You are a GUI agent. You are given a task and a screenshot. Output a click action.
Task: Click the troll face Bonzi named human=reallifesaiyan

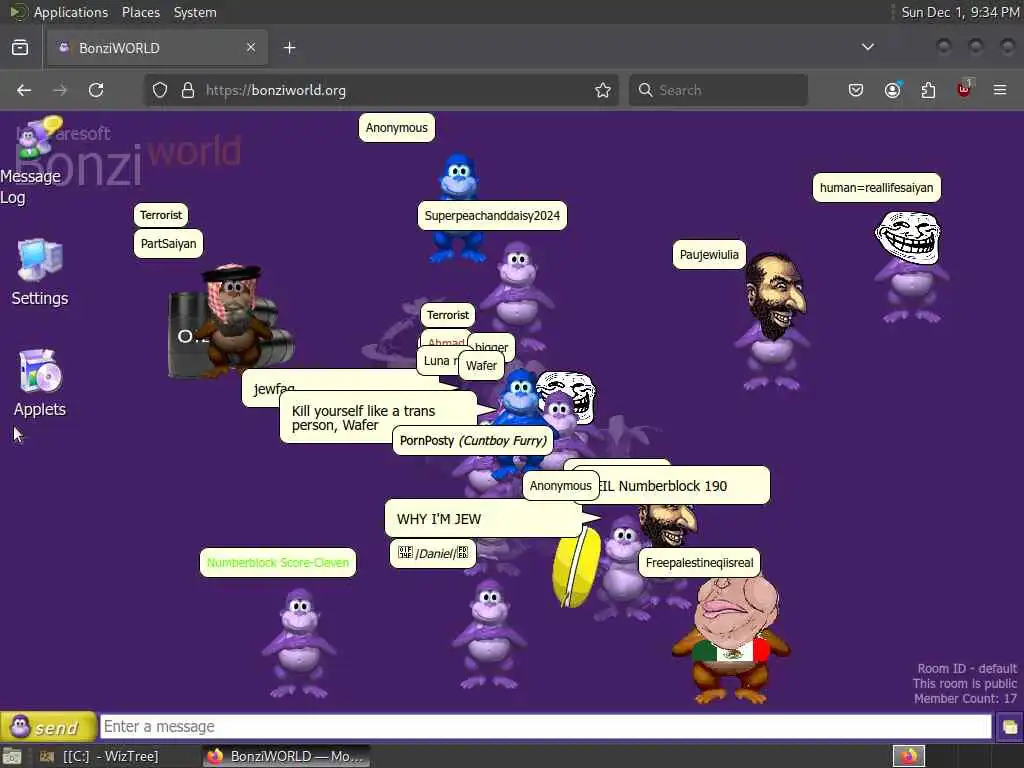coord(910,267)
